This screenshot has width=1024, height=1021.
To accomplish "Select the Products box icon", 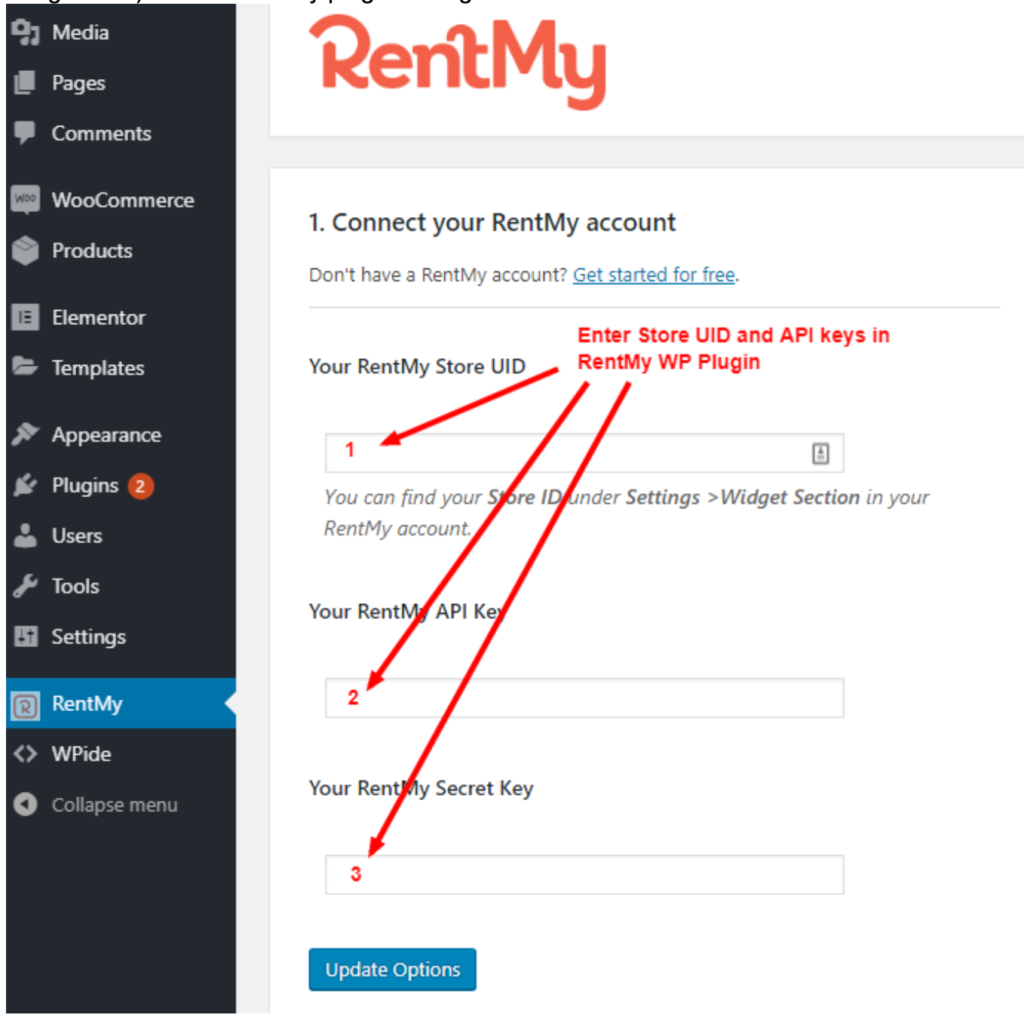I will [25, 250].
